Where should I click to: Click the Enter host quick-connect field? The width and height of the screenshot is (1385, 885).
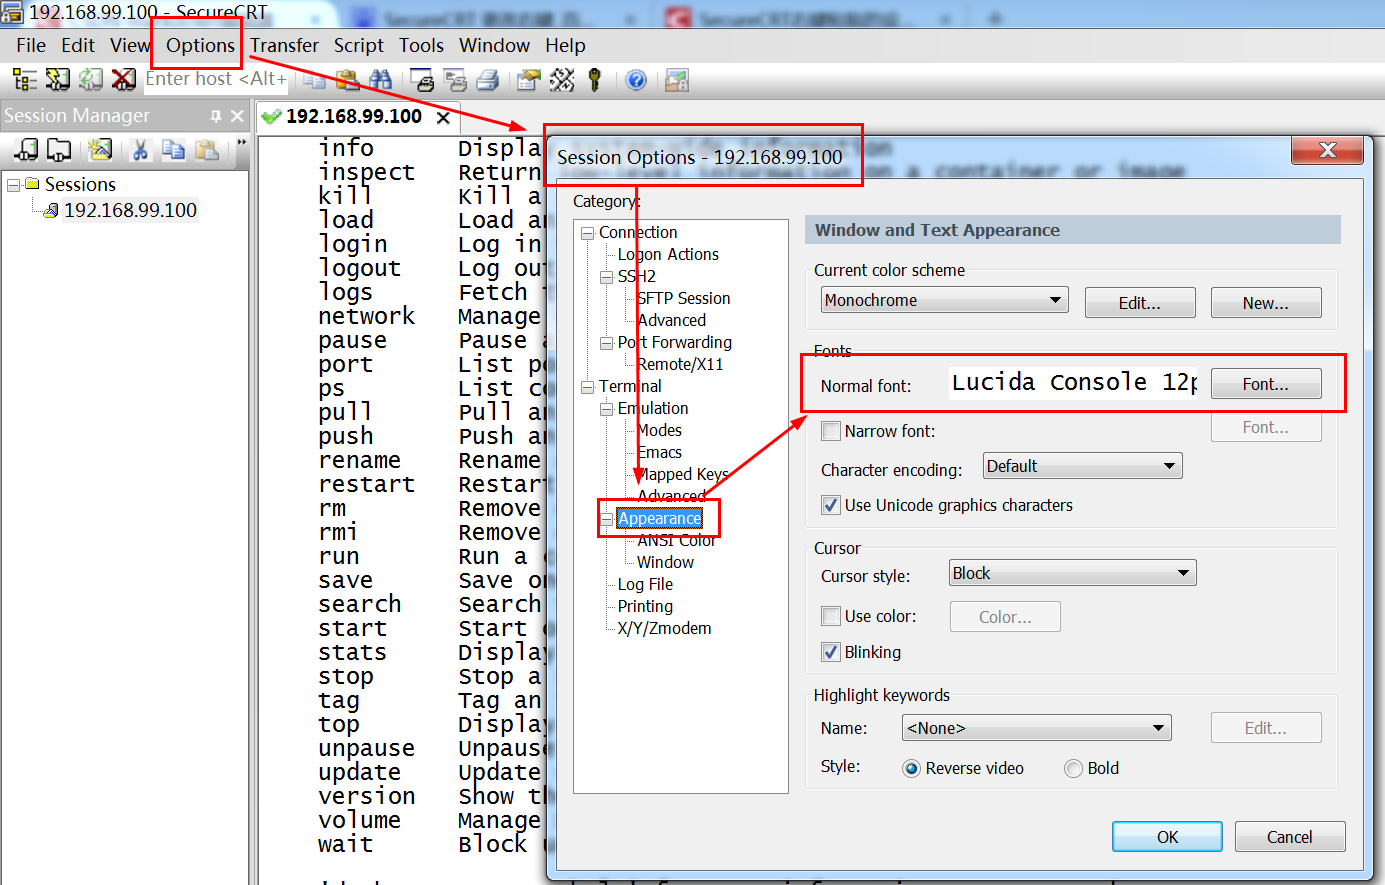click(217, 79)
